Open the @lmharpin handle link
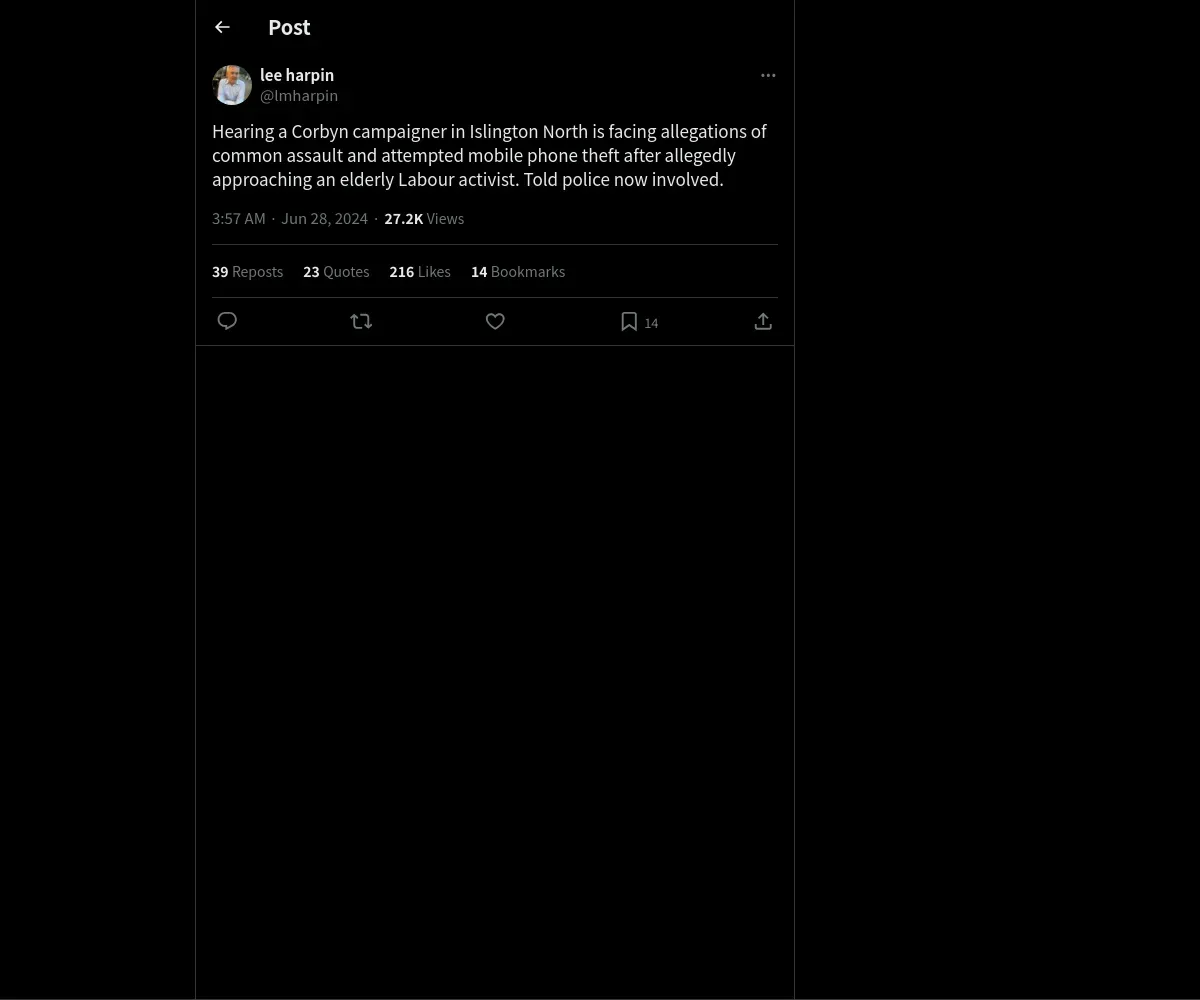 299,96
